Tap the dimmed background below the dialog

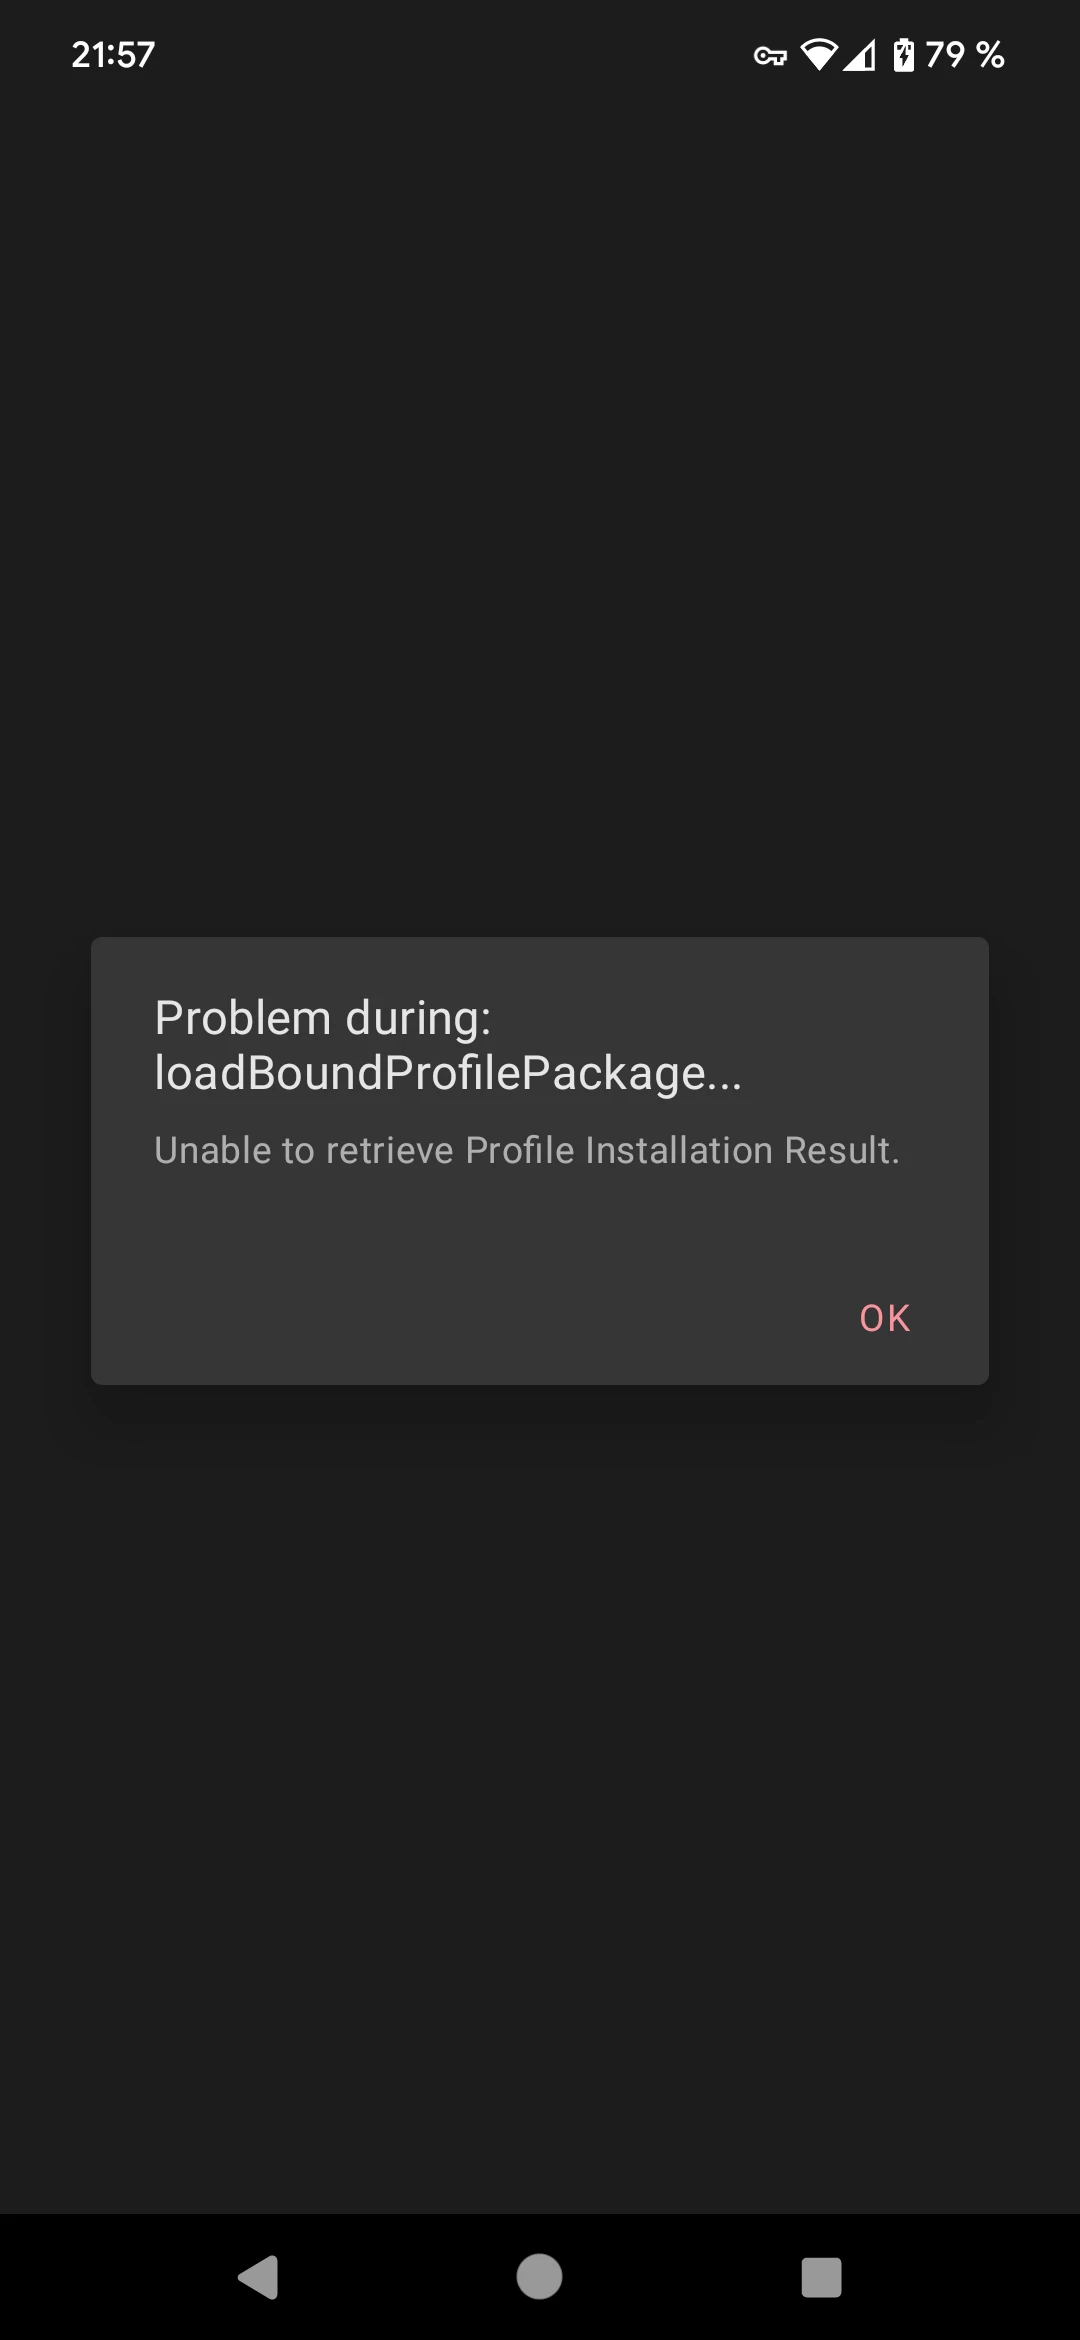click(540, 1800)
